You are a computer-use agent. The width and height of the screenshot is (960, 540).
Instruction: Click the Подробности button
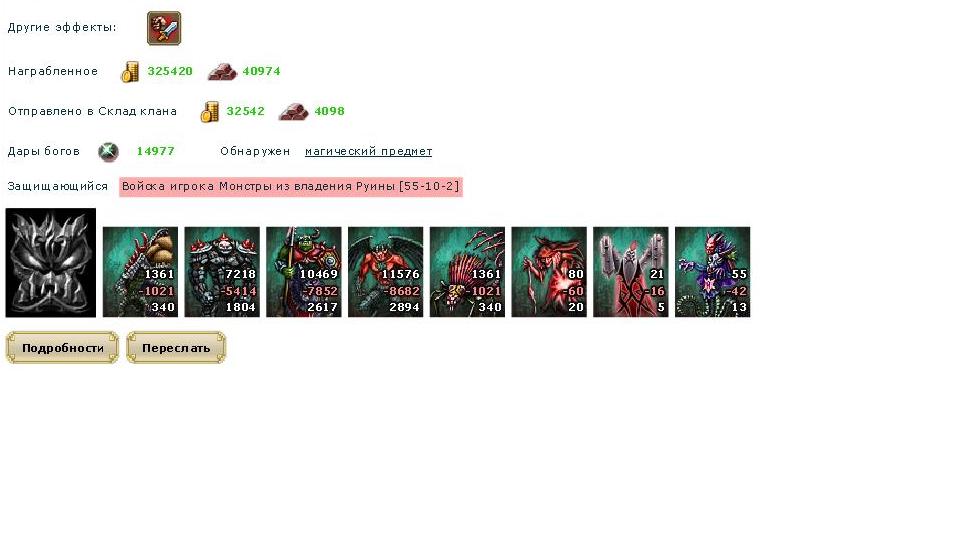click(62, 348)
